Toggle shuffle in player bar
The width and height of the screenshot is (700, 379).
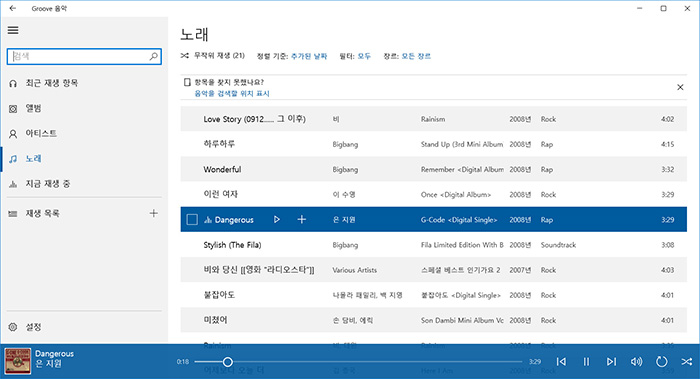tap(687, 362)
